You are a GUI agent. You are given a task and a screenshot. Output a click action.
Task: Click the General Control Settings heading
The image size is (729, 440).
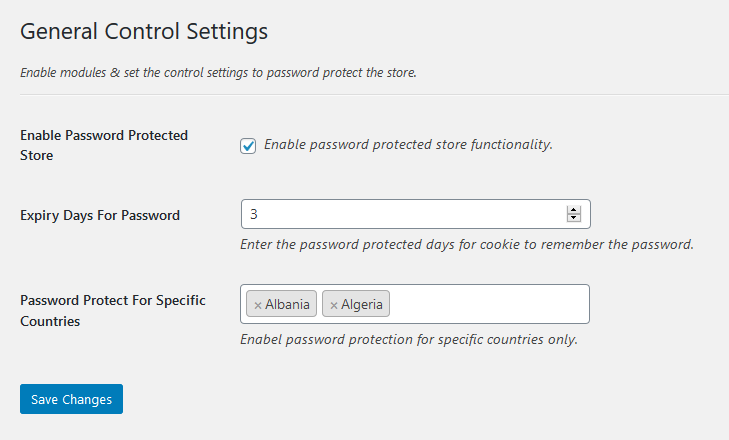(144, 31)
